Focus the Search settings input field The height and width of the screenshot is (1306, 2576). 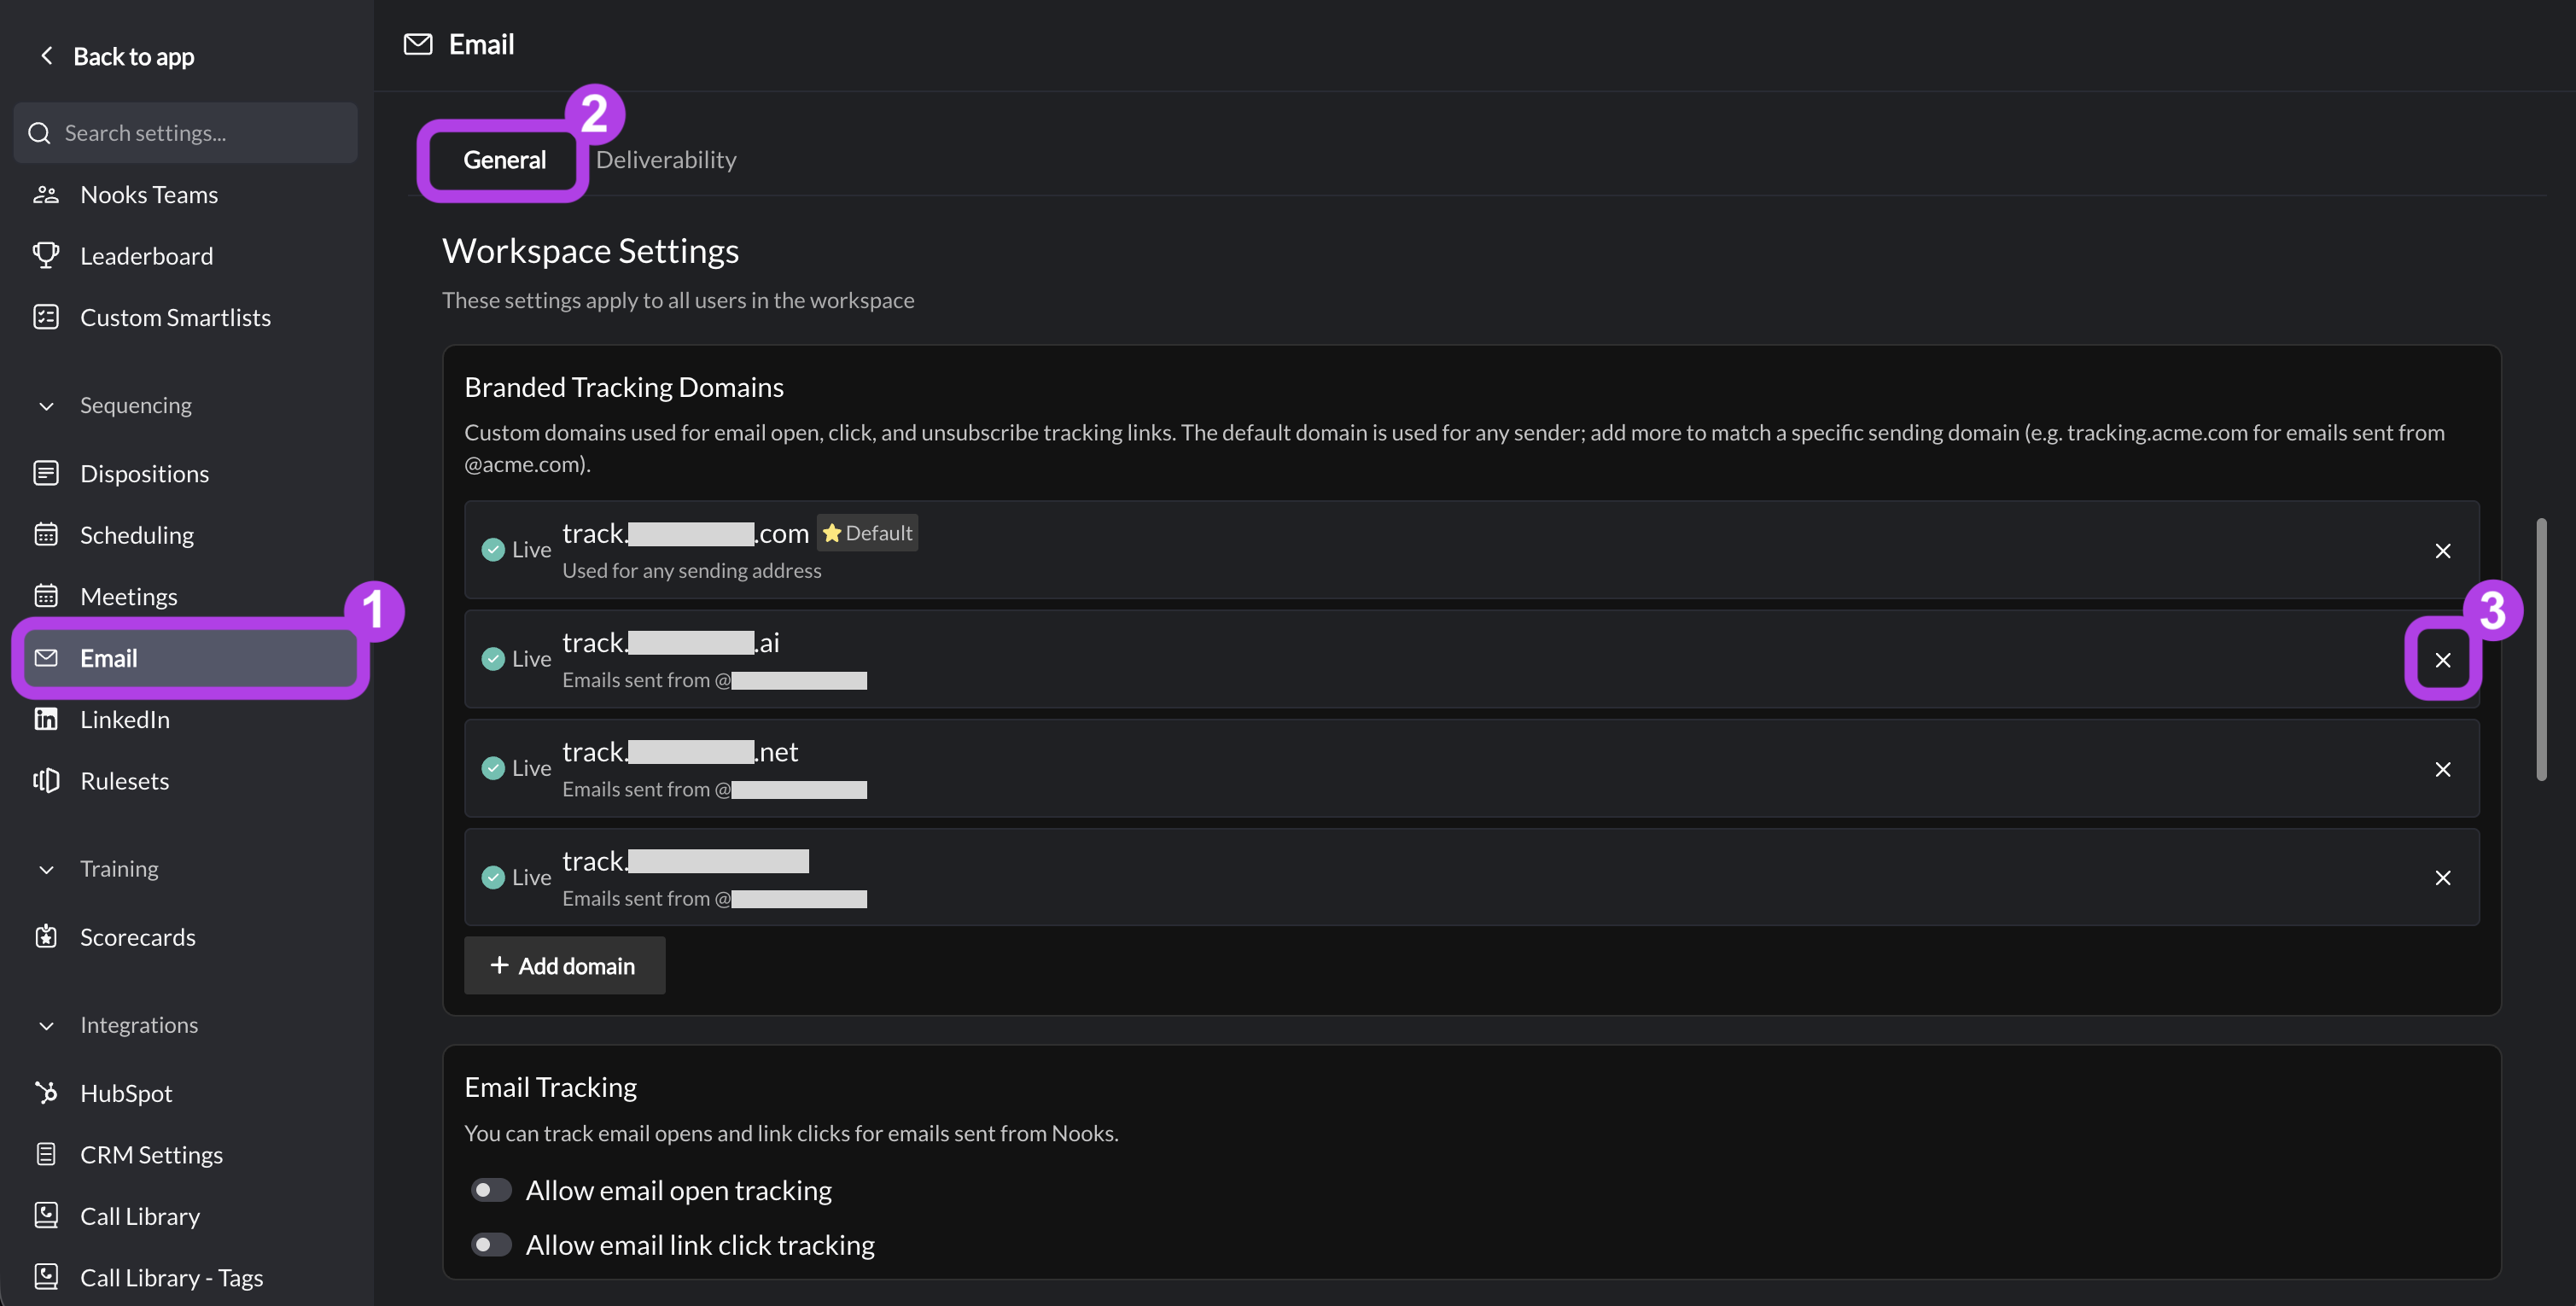click(x=186, y=133)
